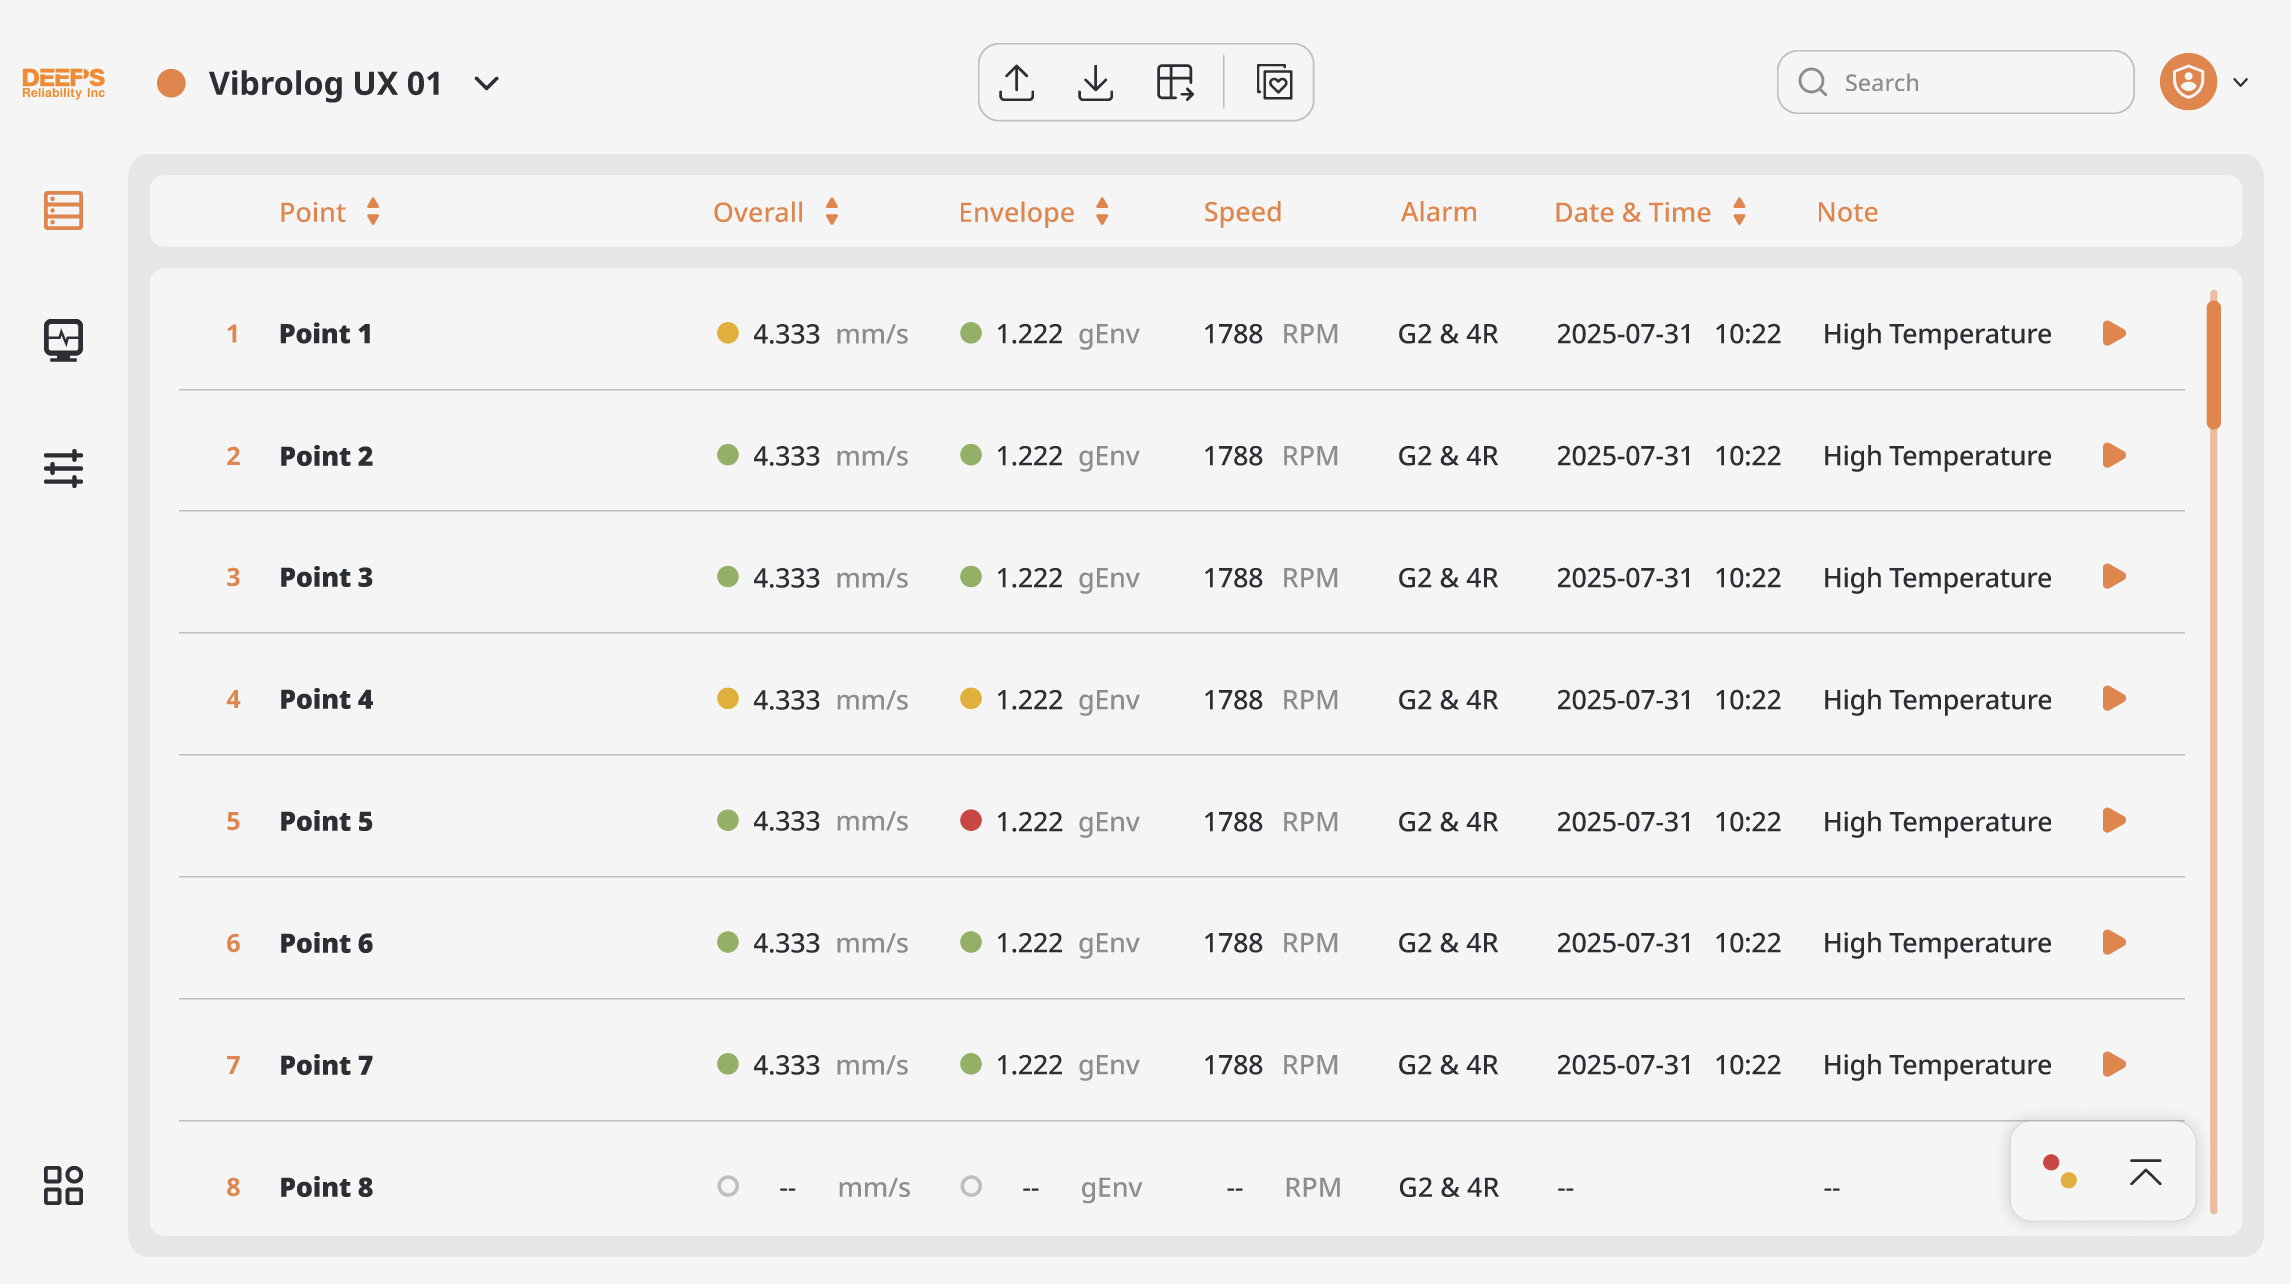Viewport: 2291px width, 1284px height.
Task: Click the orange status dot beside Vibrolog
Action: 171,83
